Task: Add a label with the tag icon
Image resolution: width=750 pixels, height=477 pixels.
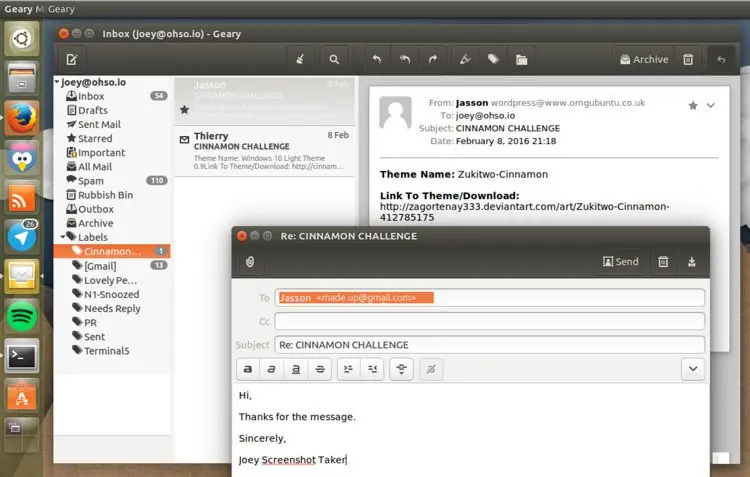Action: pyautogui.click(x=493, y=59)
